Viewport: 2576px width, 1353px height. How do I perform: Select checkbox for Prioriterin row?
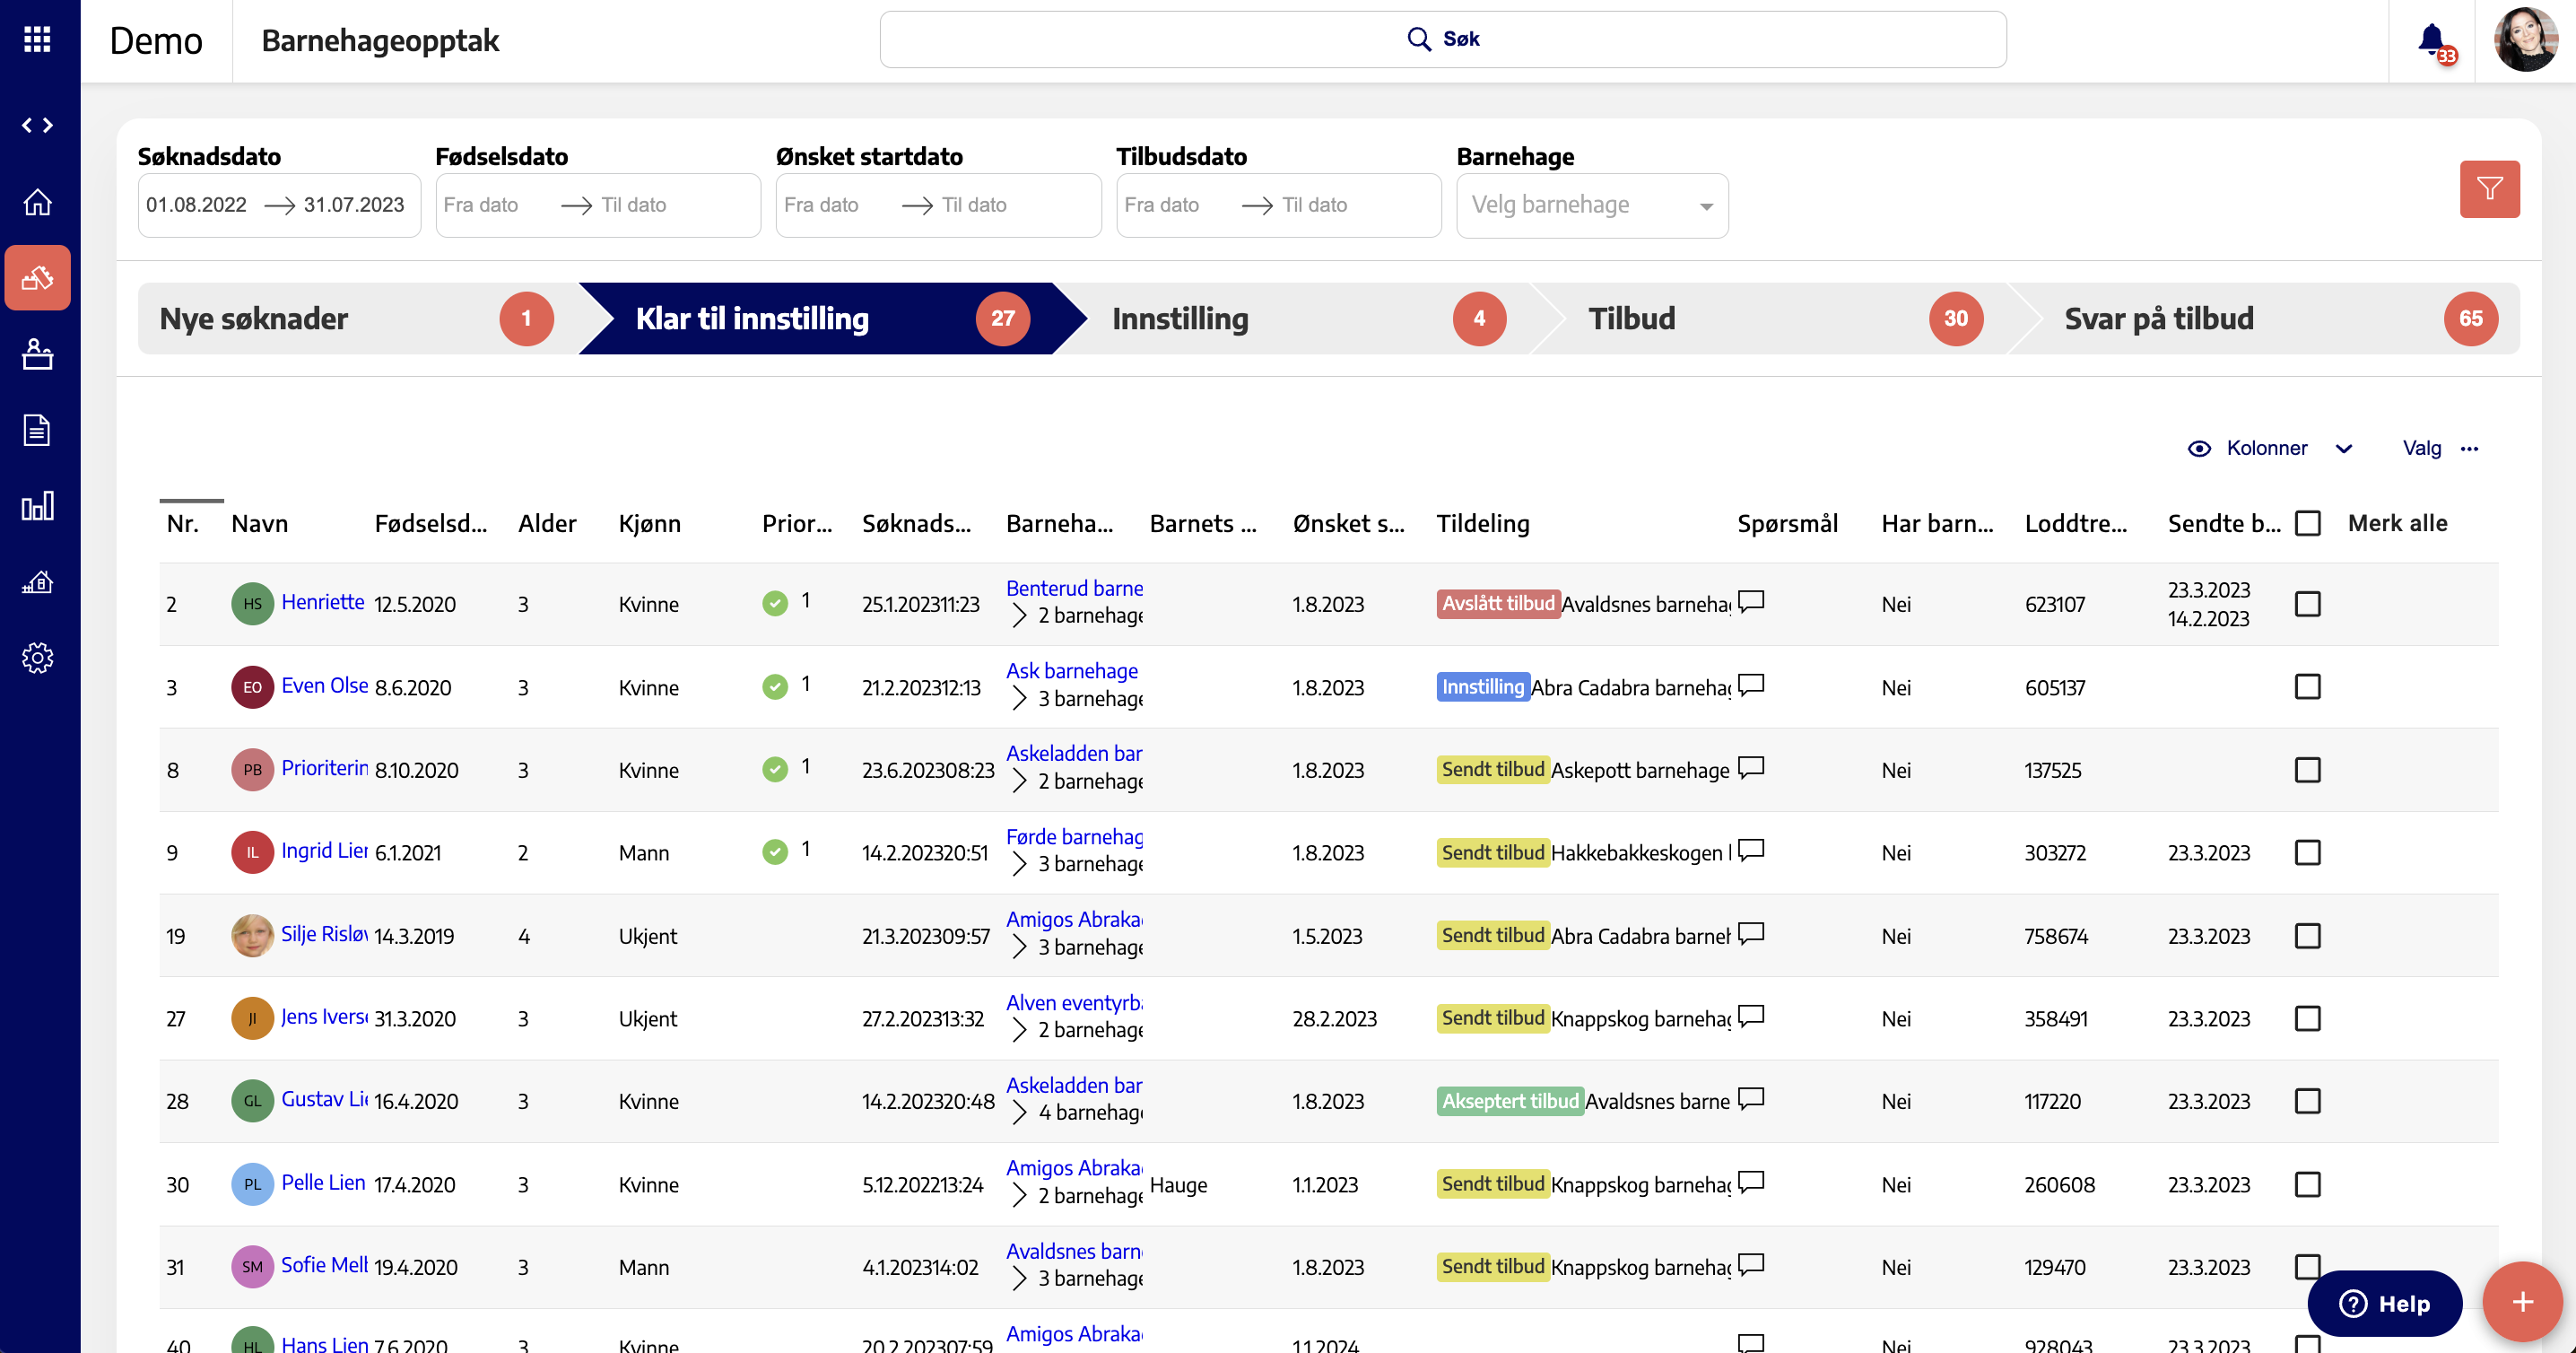click(x=2307, y=770)
